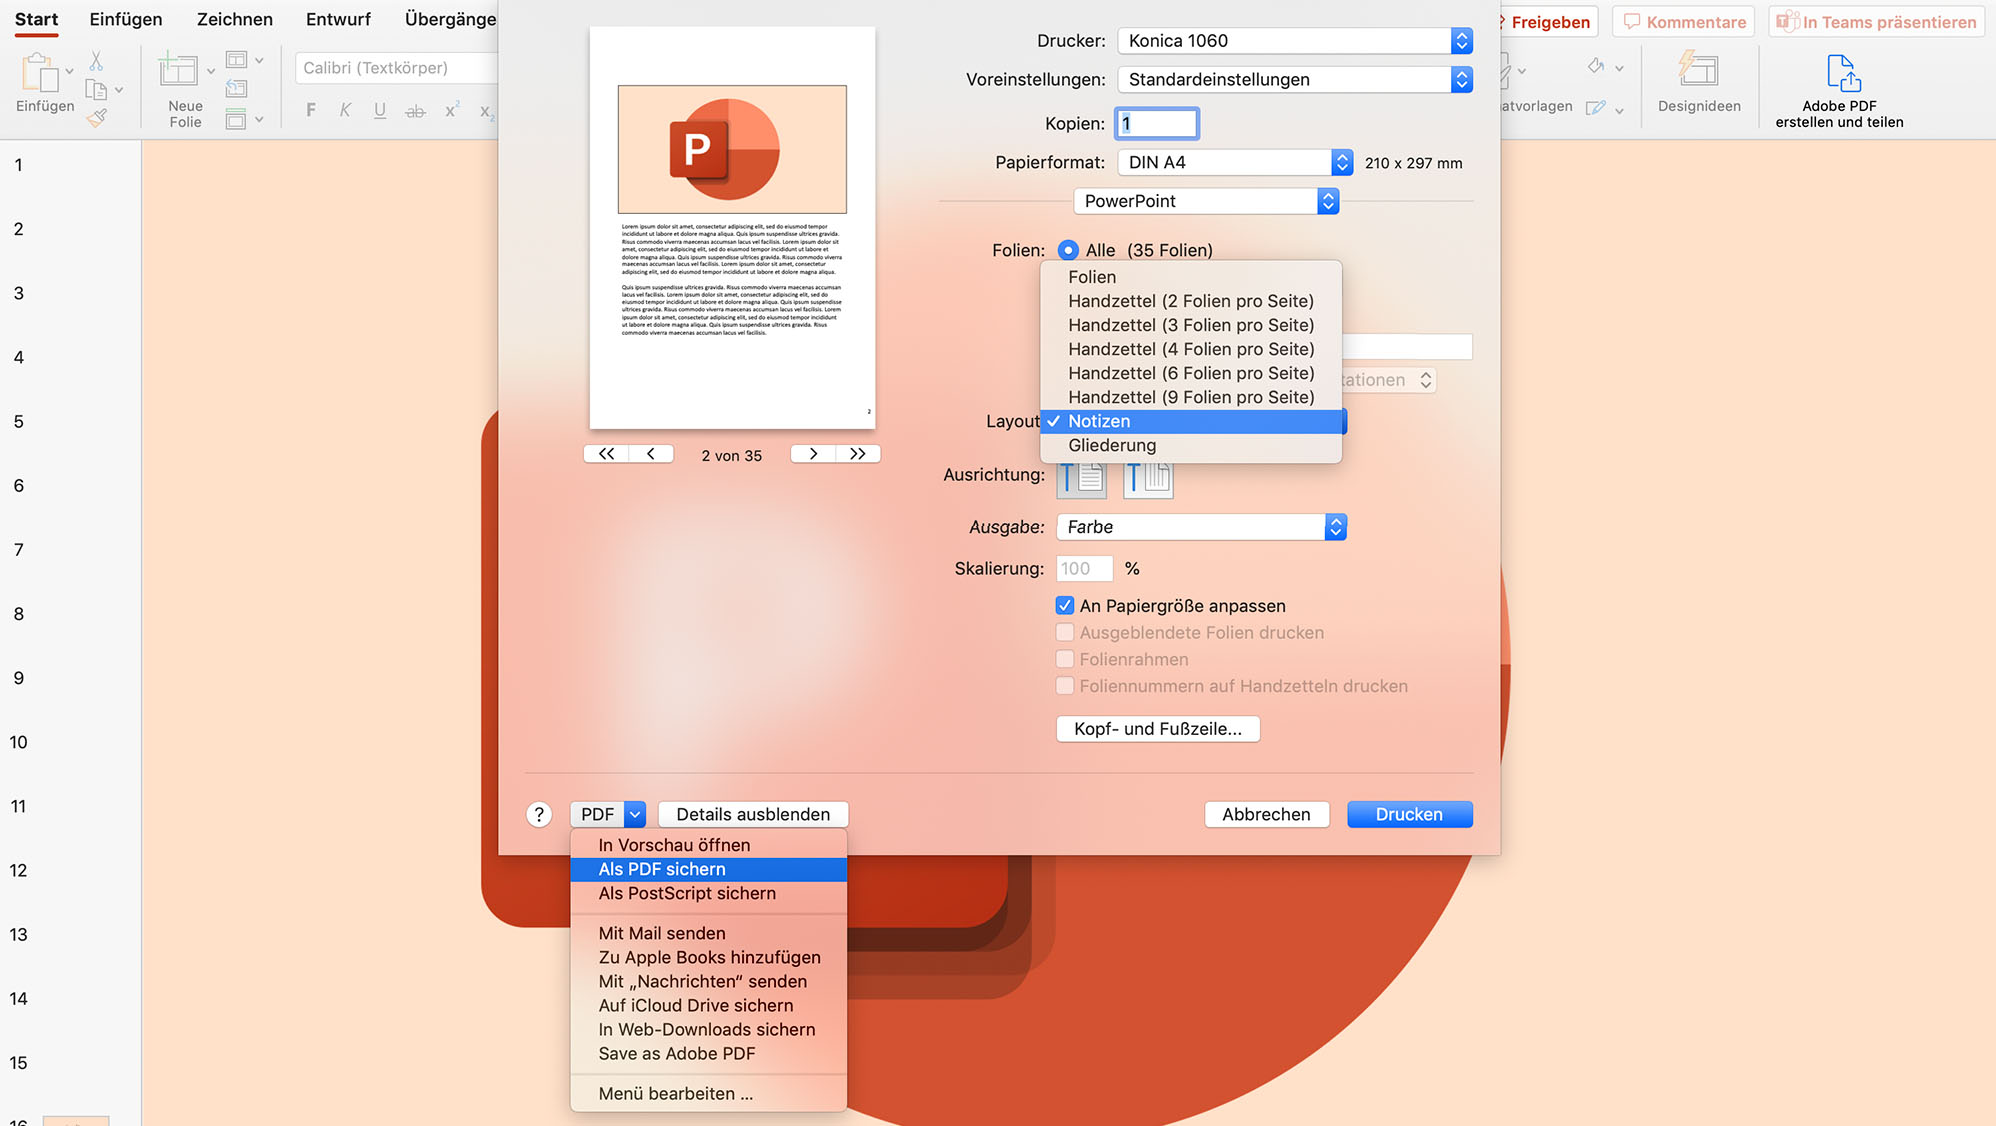Click the Neue Folie icon
Screen dimensions: 1996x1126
pos(178,70)
